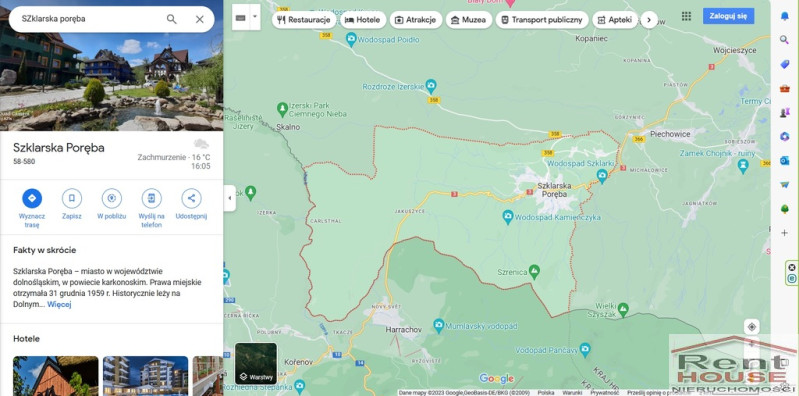Click Wyślij na telefon icon
Viewport: 799px width, 396px height.
[x=151, y=198]
